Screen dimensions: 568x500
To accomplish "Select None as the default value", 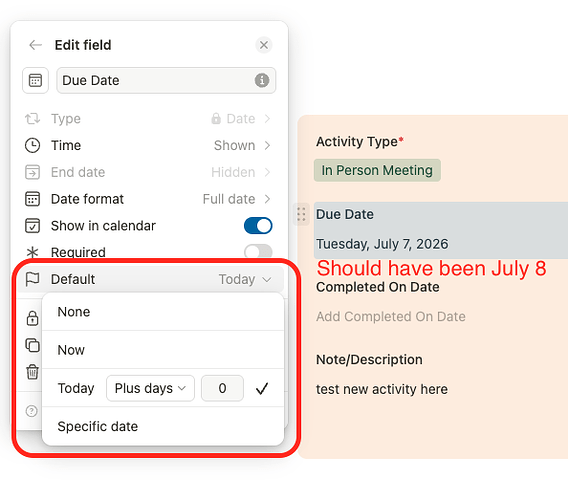I will click(163, 312).
